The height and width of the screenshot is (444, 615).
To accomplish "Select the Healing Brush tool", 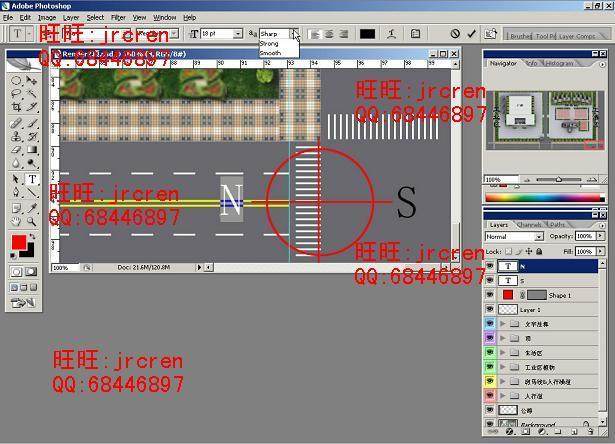I will click(x=16, y=124).
